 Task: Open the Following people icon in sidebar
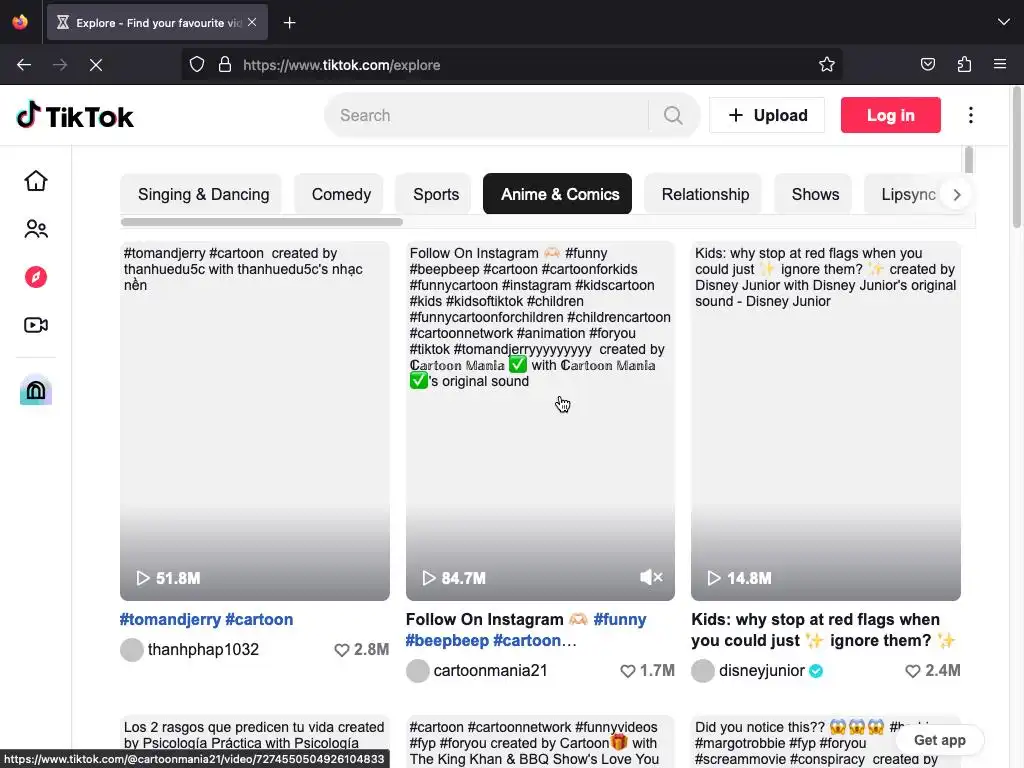[36, 229]
